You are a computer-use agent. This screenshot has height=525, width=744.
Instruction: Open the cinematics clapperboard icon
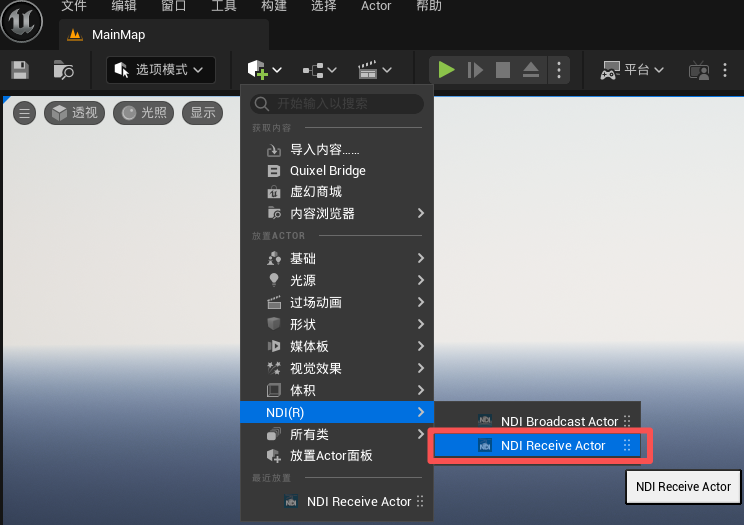tap(368, 70)
